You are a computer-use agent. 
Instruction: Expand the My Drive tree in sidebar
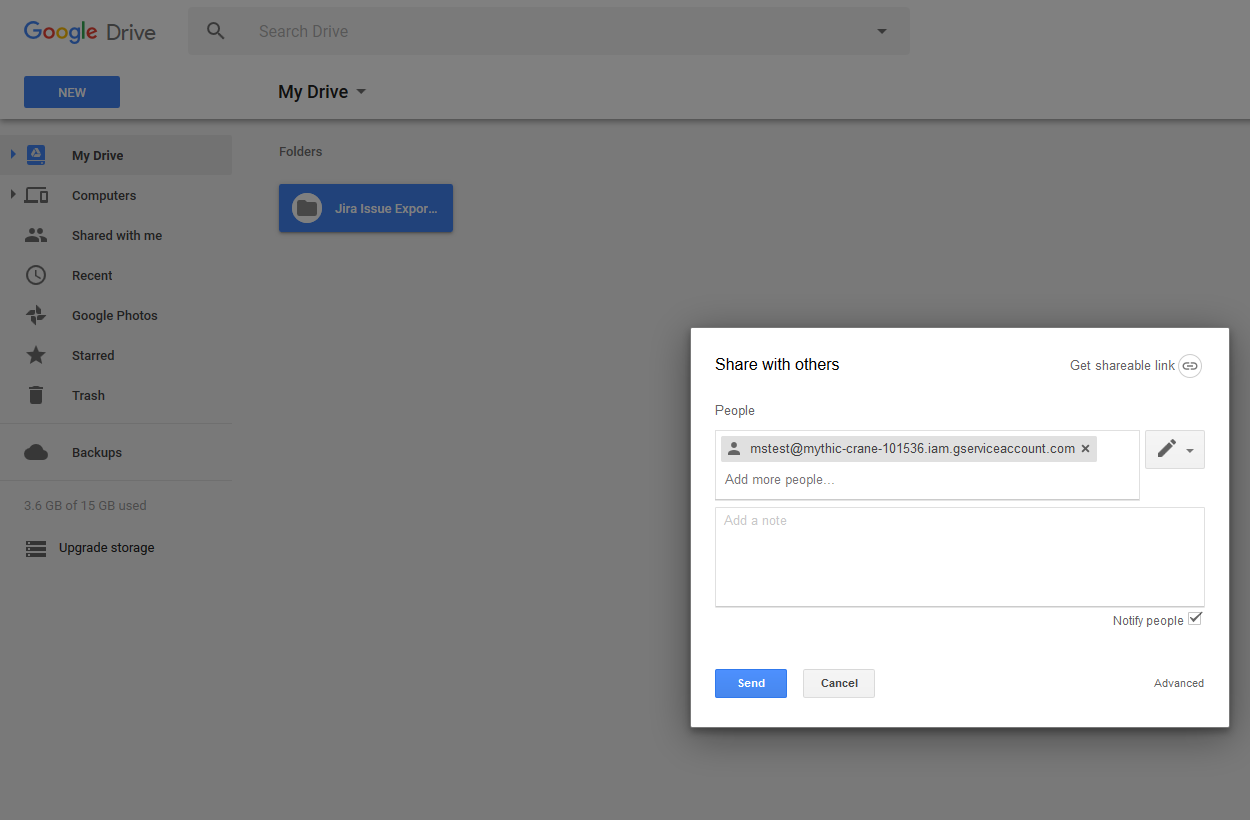(13, 155)
